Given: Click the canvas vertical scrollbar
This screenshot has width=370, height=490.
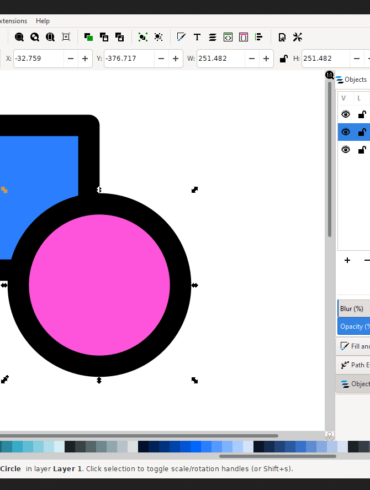Looking at the screenshot, I should coord(329,160).
